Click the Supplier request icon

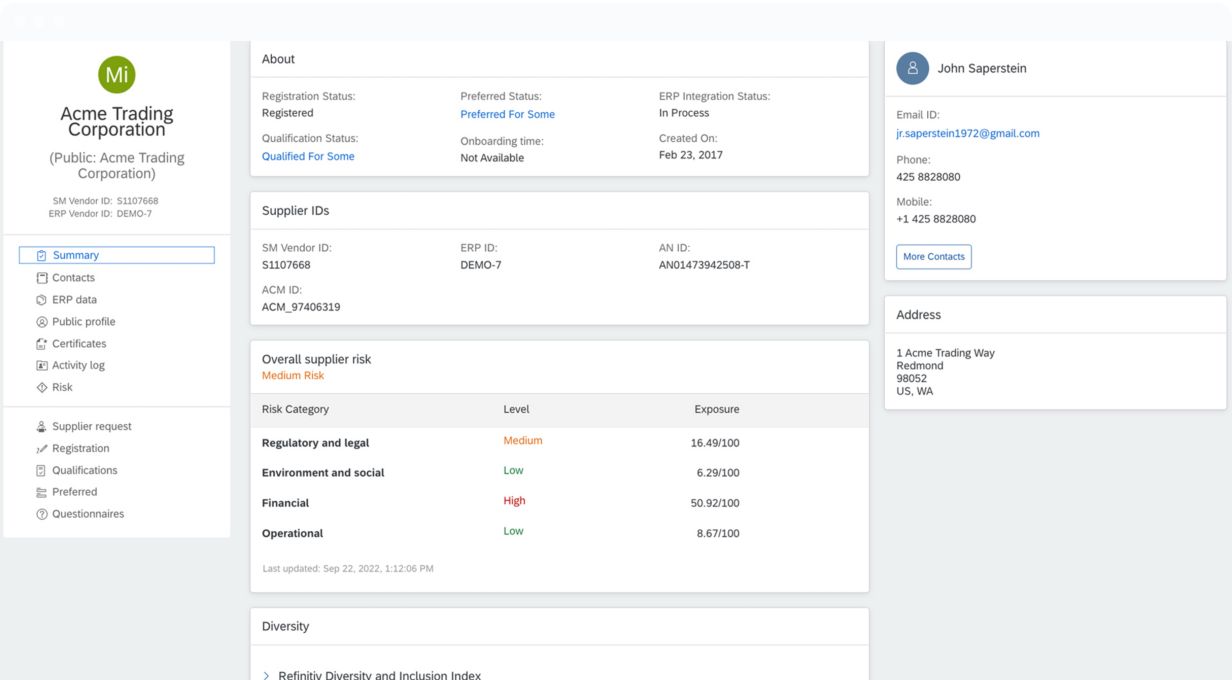42,427
